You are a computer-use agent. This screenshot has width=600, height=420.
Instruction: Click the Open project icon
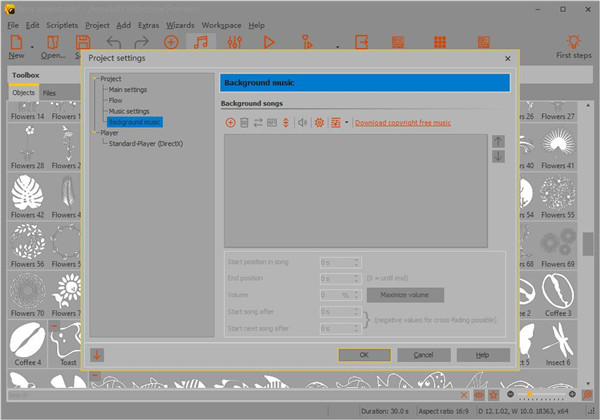pyautogui.click(x=53, y=42)
